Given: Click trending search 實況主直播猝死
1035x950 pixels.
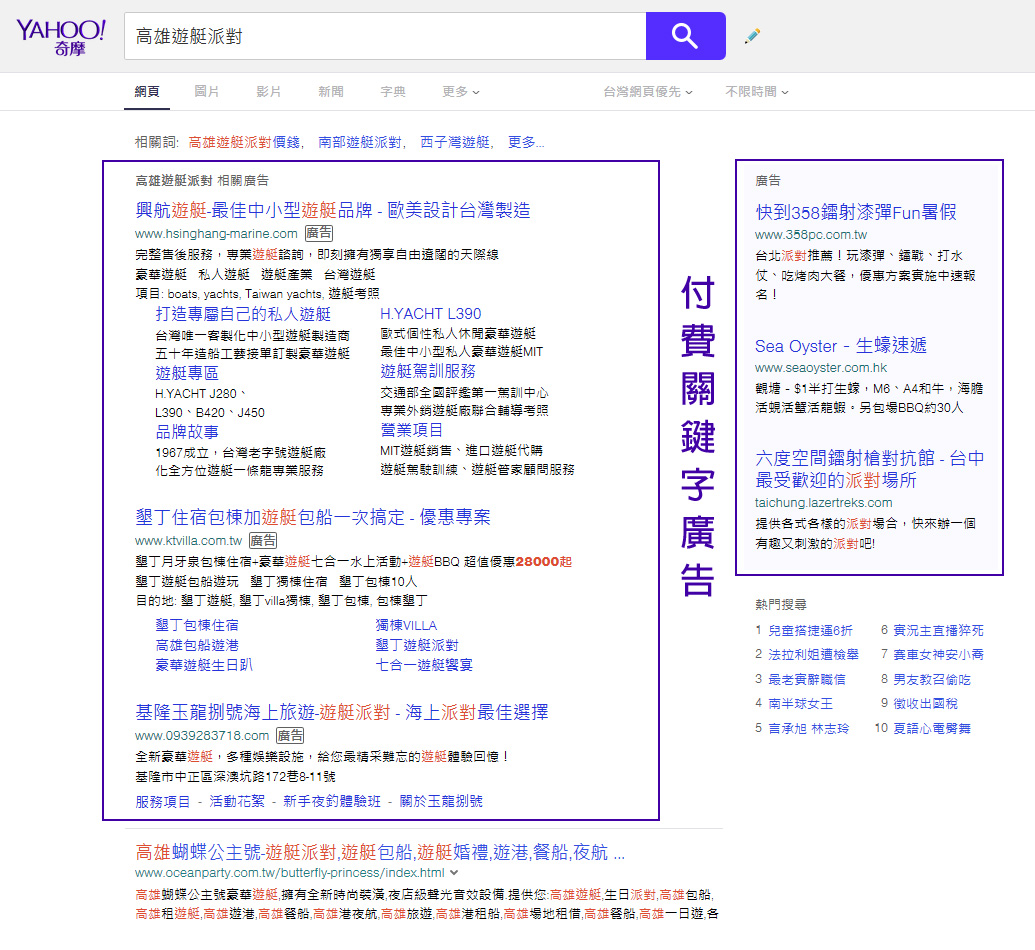Looking at the screenshot, I should (939, 630).
